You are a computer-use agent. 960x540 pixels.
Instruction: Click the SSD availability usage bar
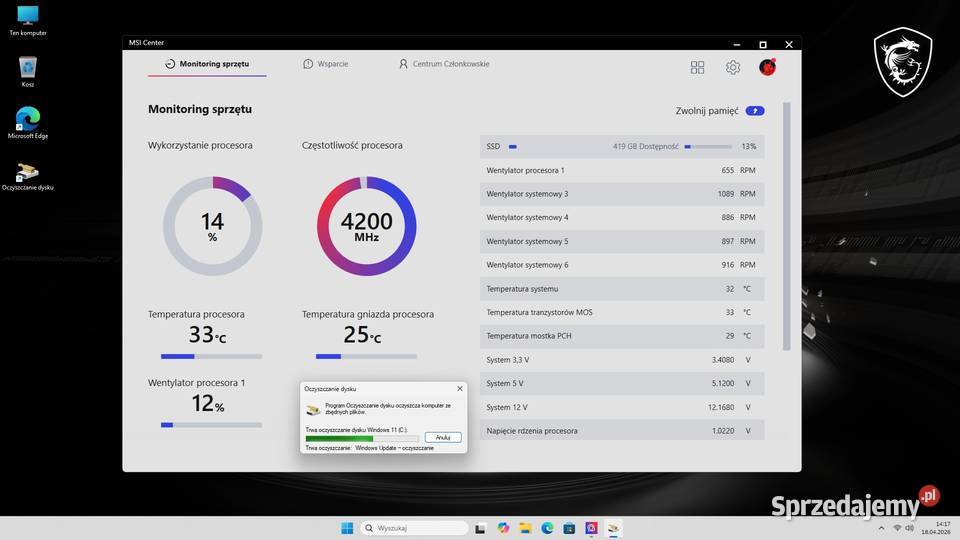coord(707,146)
